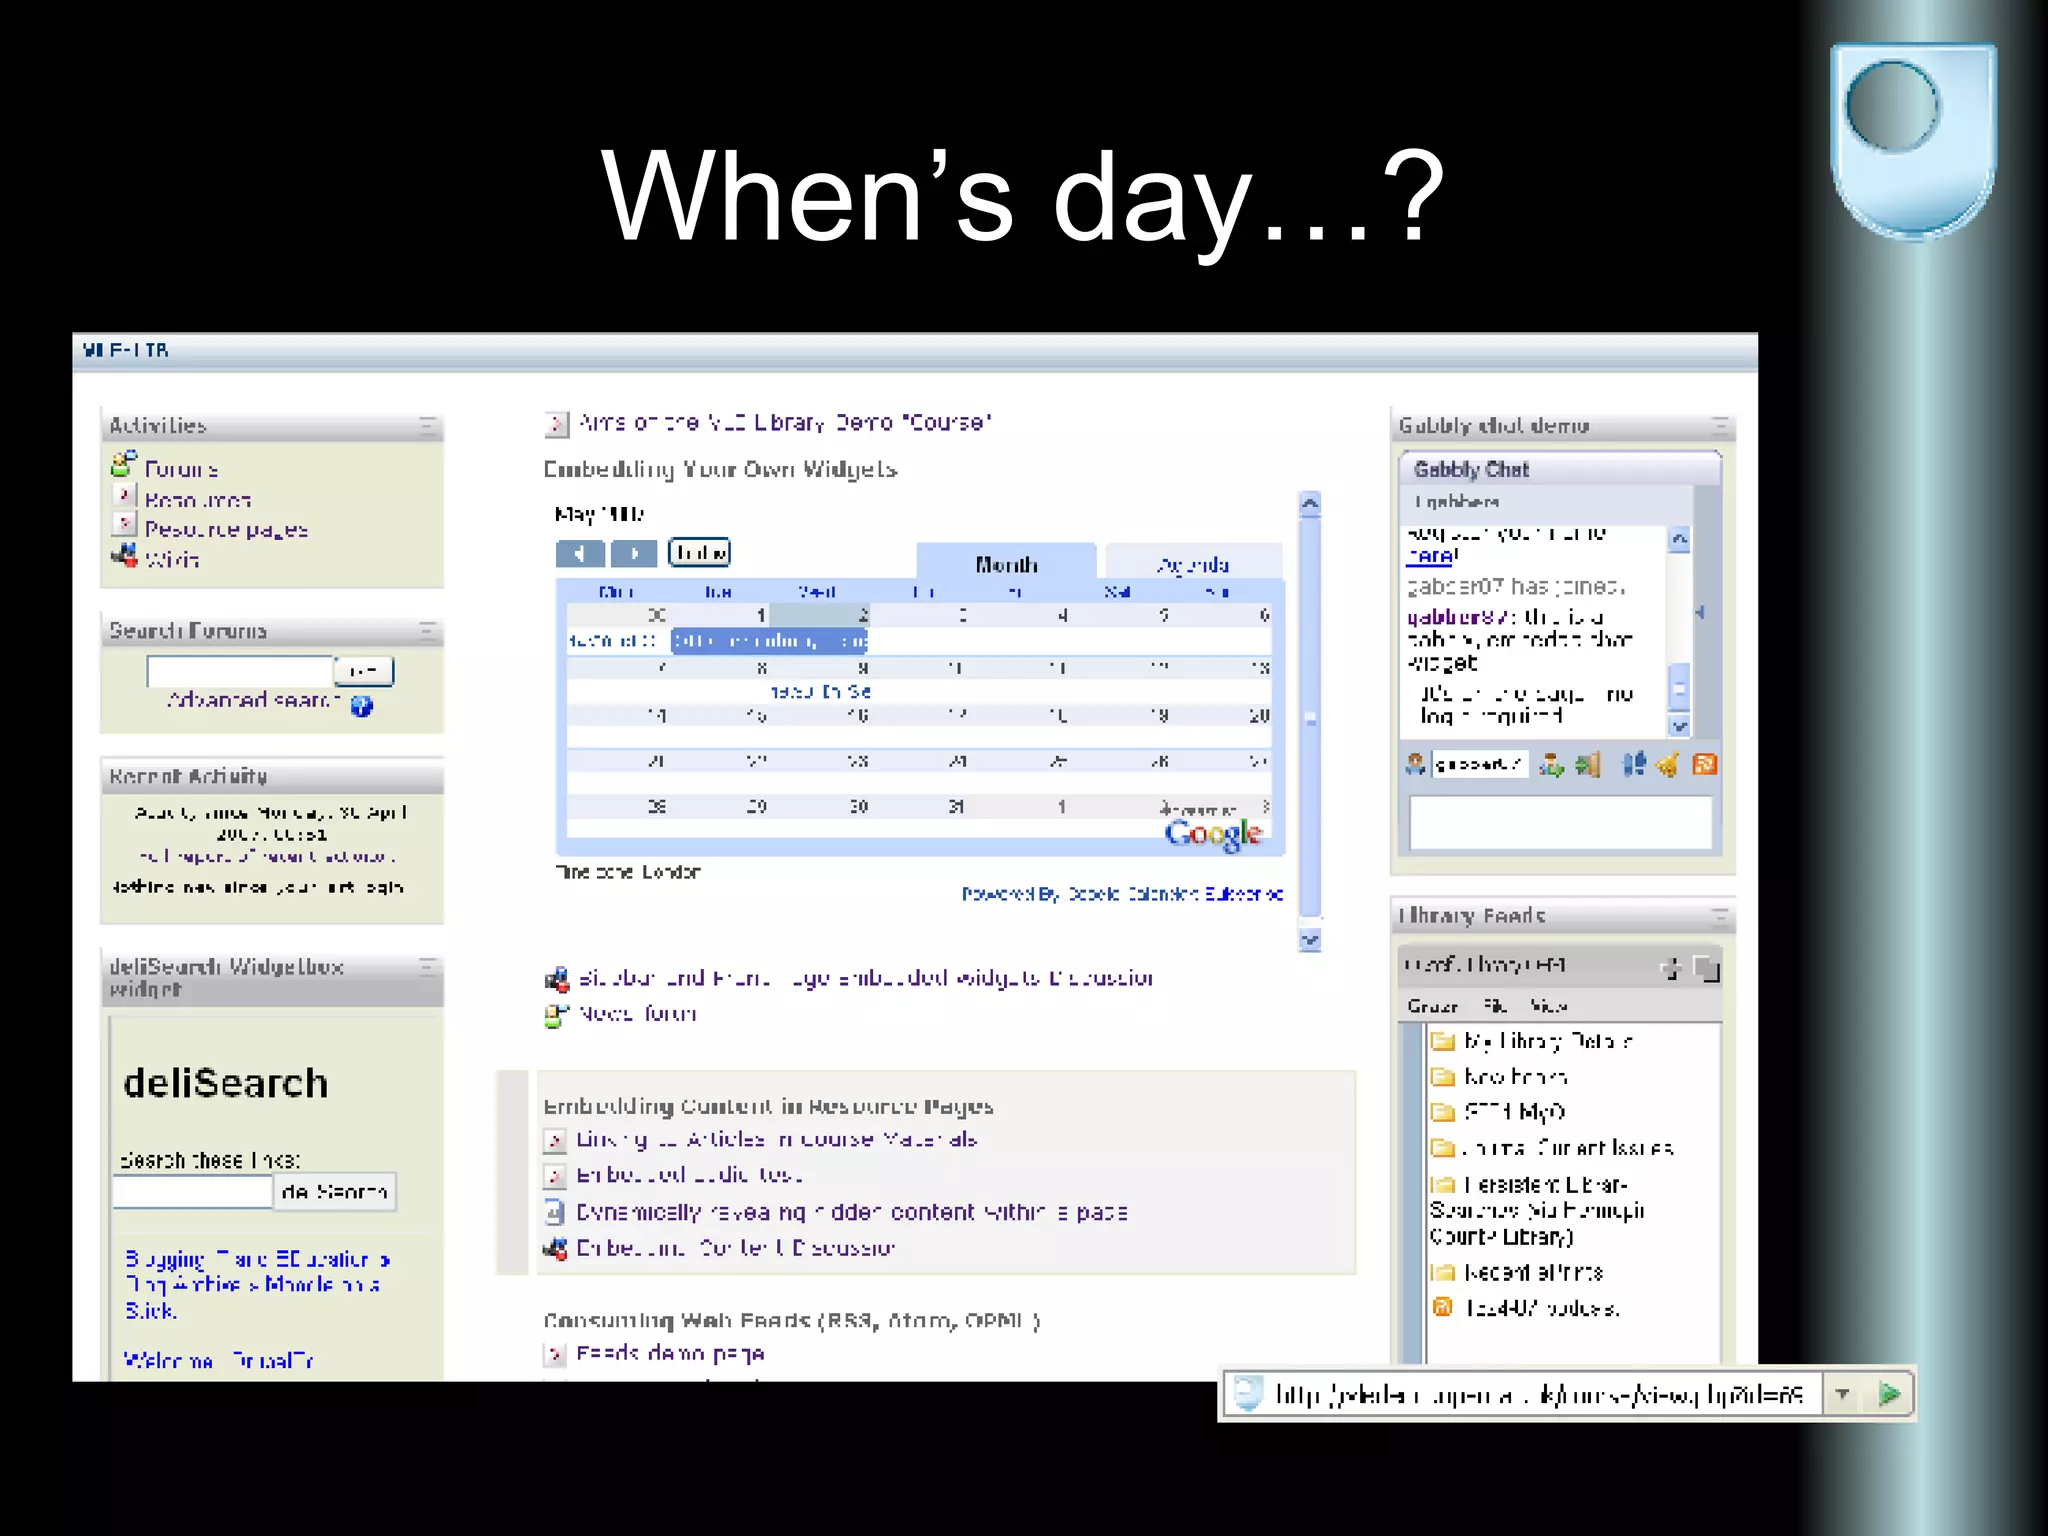
Task: Open the Advanced search link
Action: coord(254,700)
